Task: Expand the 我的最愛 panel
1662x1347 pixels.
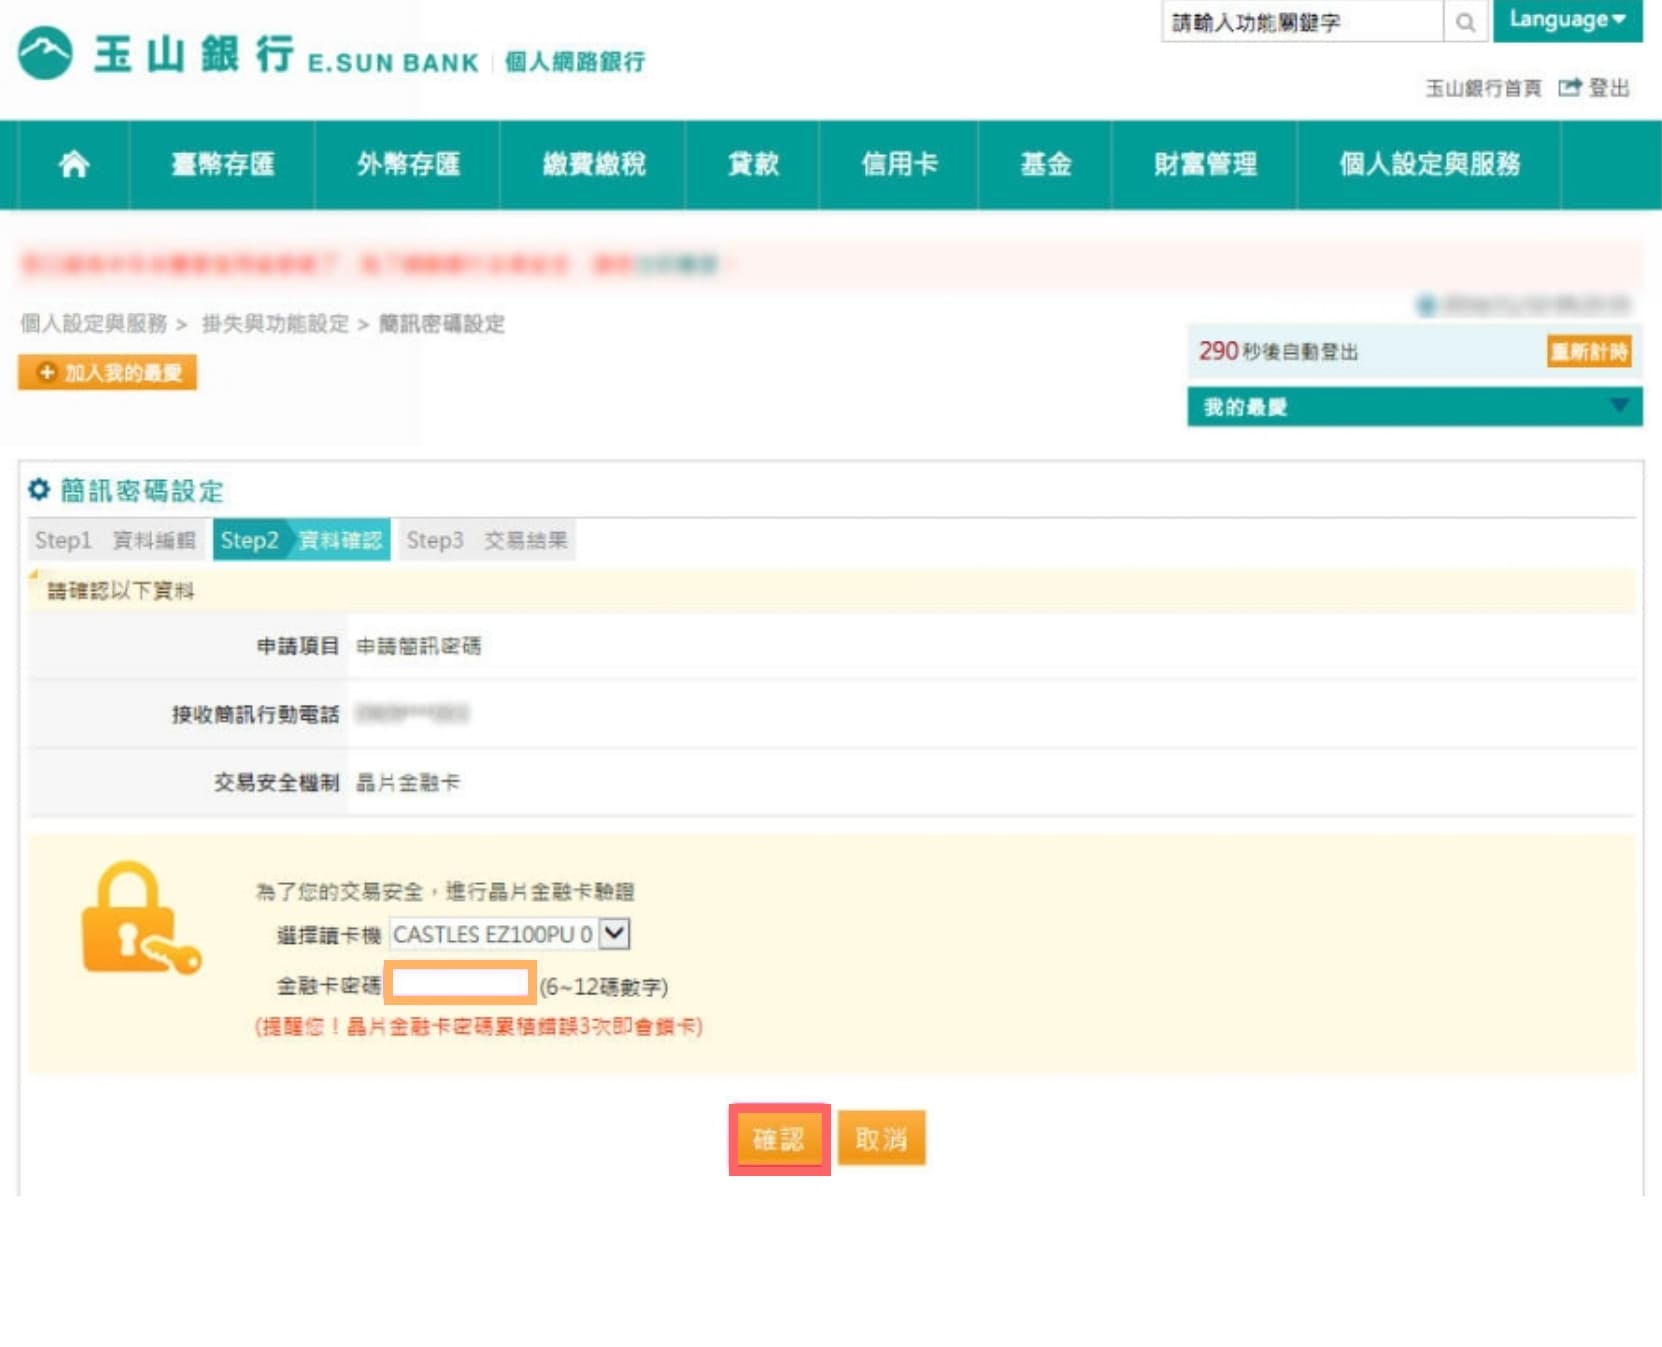Action: (1414, 407)
